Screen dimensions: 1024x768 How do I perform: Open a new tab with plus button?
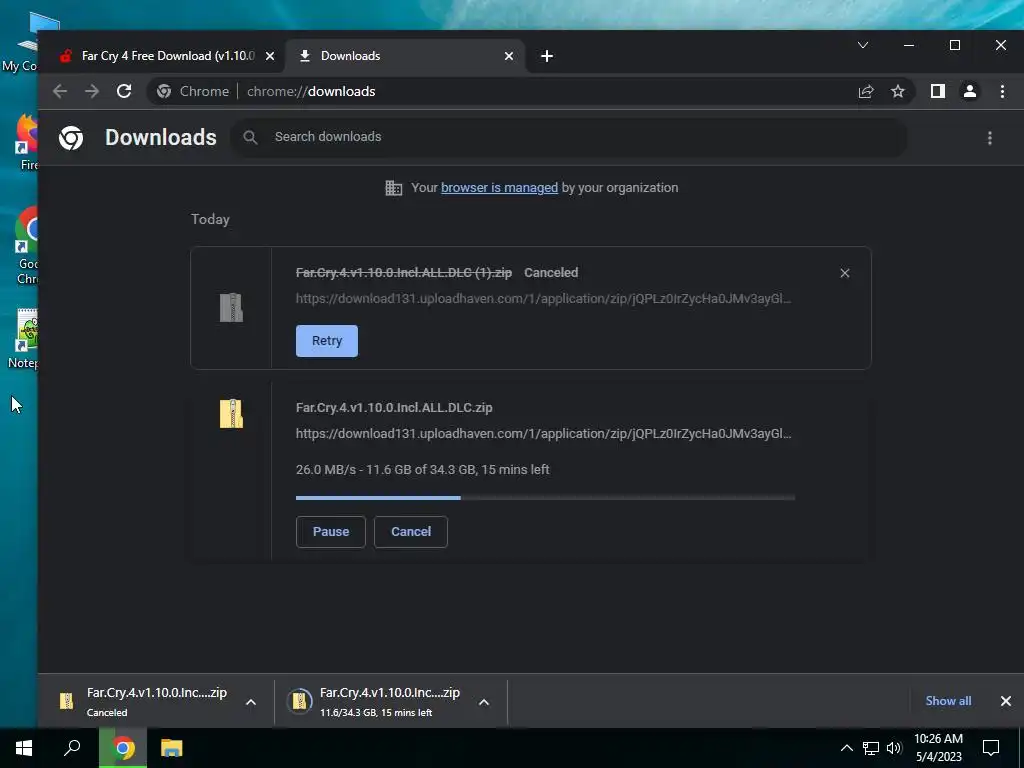(547, 56)
